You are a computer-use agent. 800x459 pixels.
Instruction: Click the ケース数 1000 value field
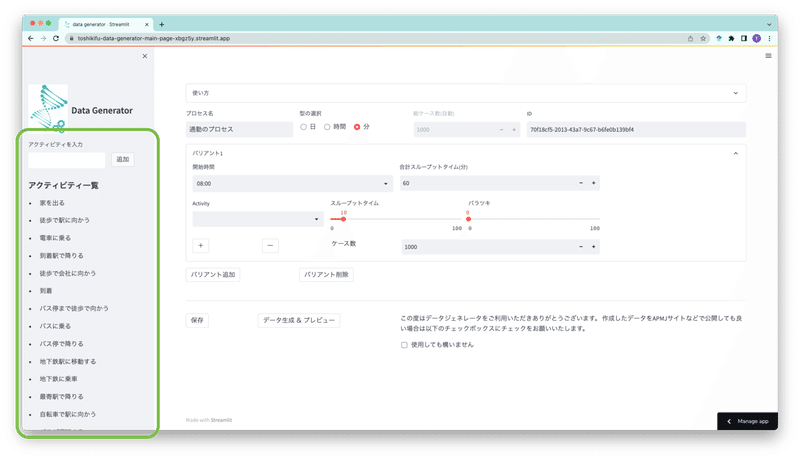pos(487,247)
